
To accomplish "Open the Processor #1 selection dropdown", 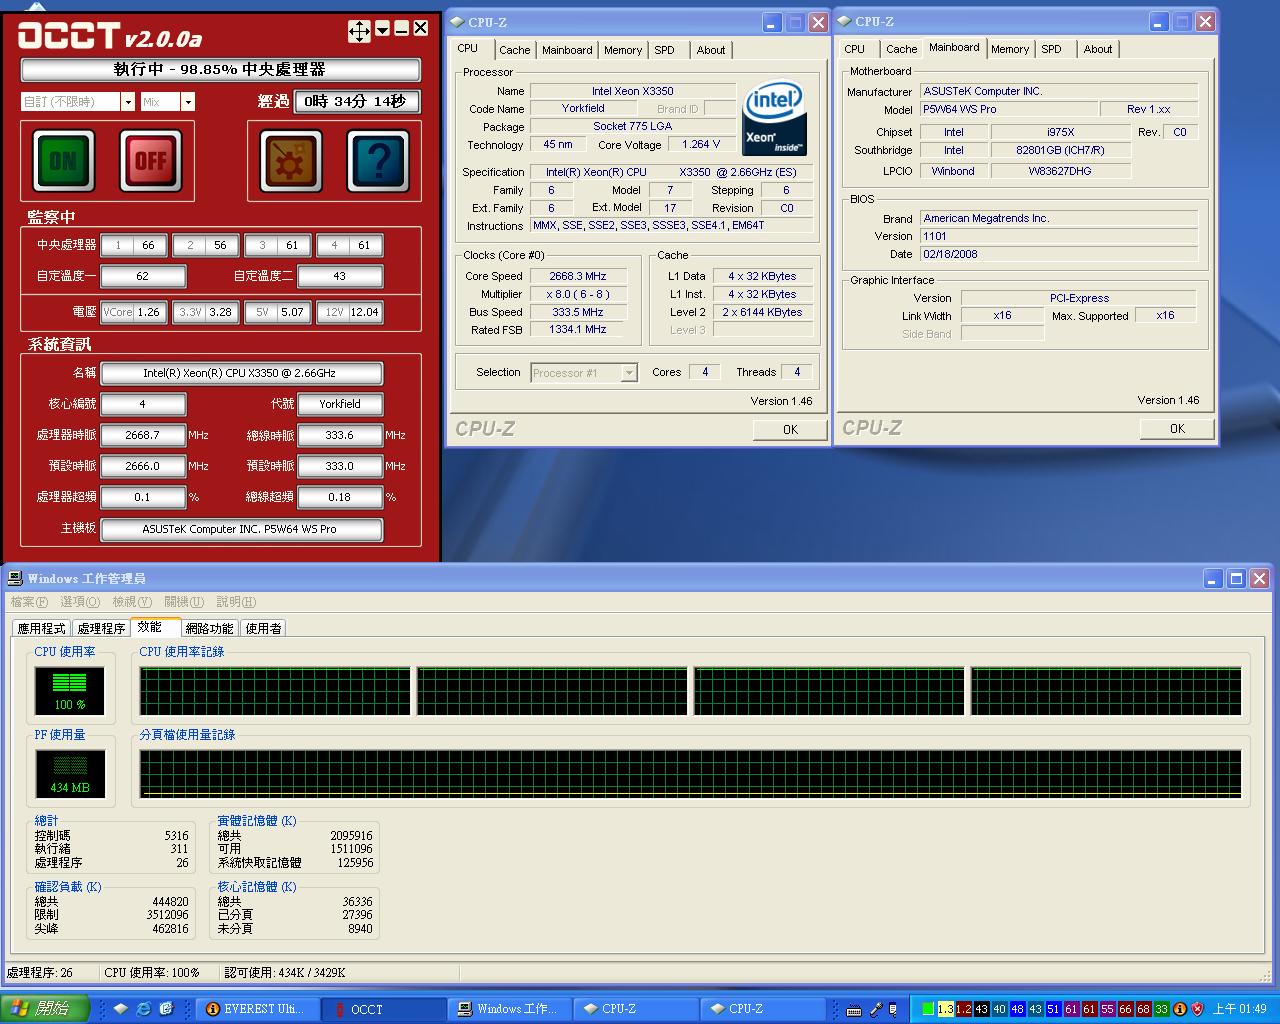I will pos(629,373).
